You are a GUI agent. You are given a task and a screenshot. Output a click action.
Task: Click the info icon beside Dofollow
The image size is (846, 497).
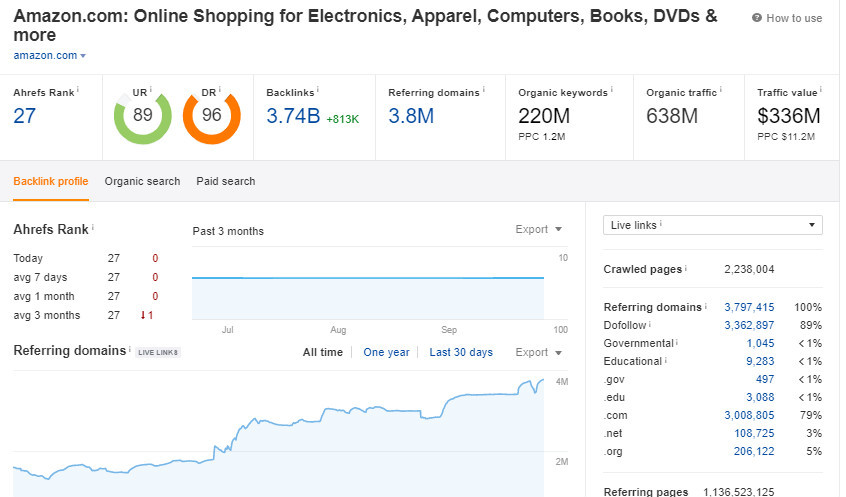pos(650,324)
